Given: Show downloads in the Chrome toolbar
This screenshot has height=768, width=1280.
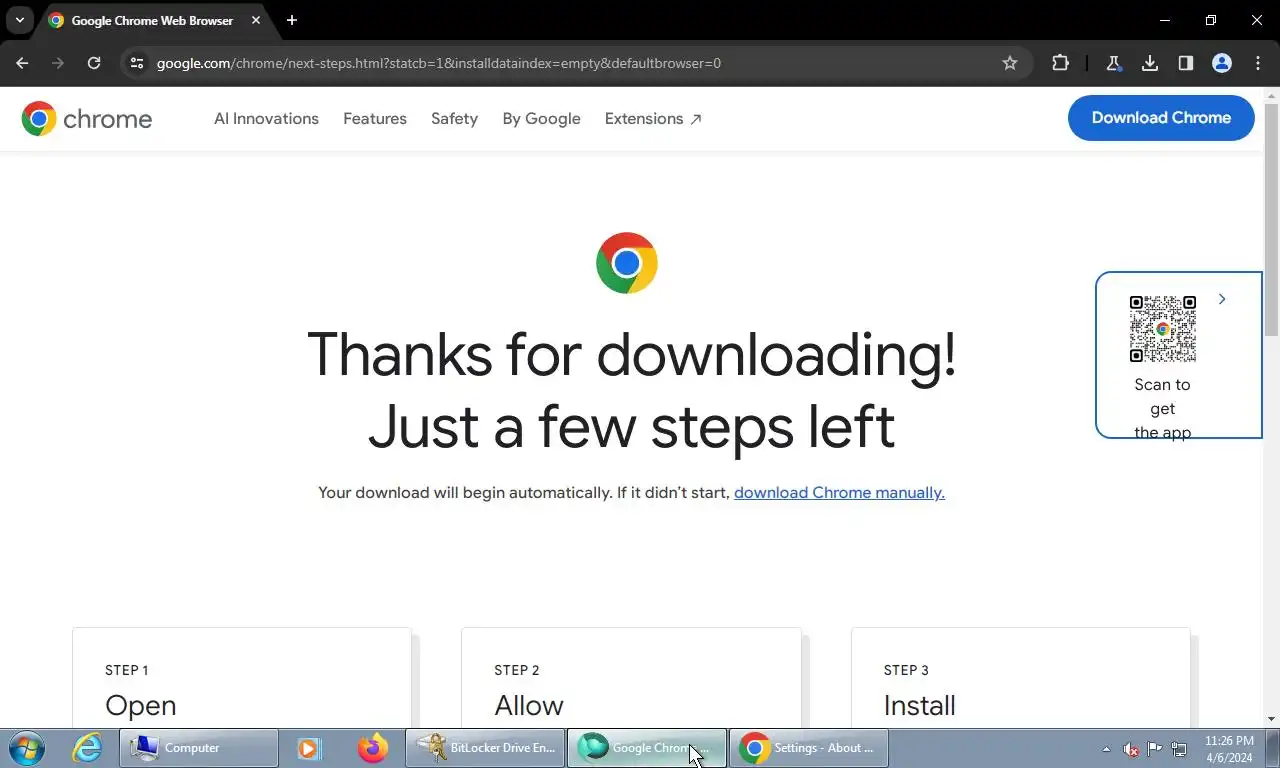Looking at the screenshot, I should tap(1150, 63).
